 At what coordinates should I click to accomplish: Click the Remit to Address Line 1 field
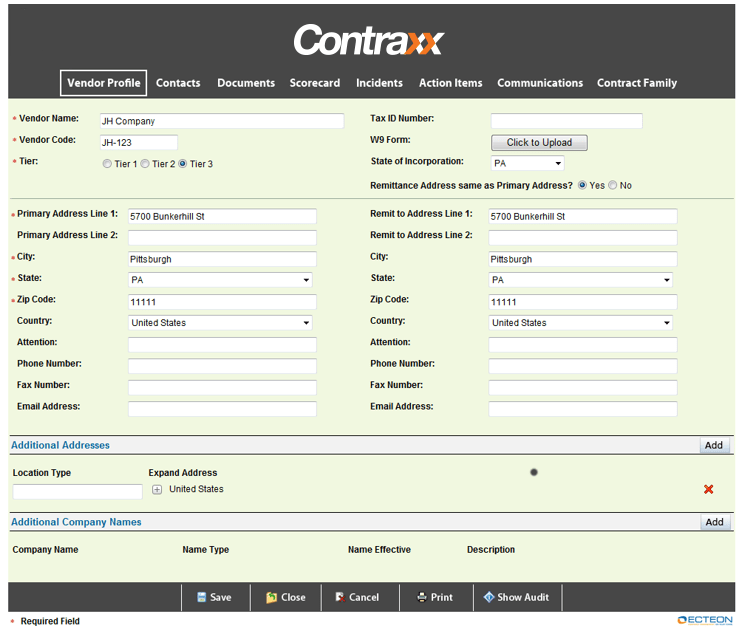click(583, 216)
